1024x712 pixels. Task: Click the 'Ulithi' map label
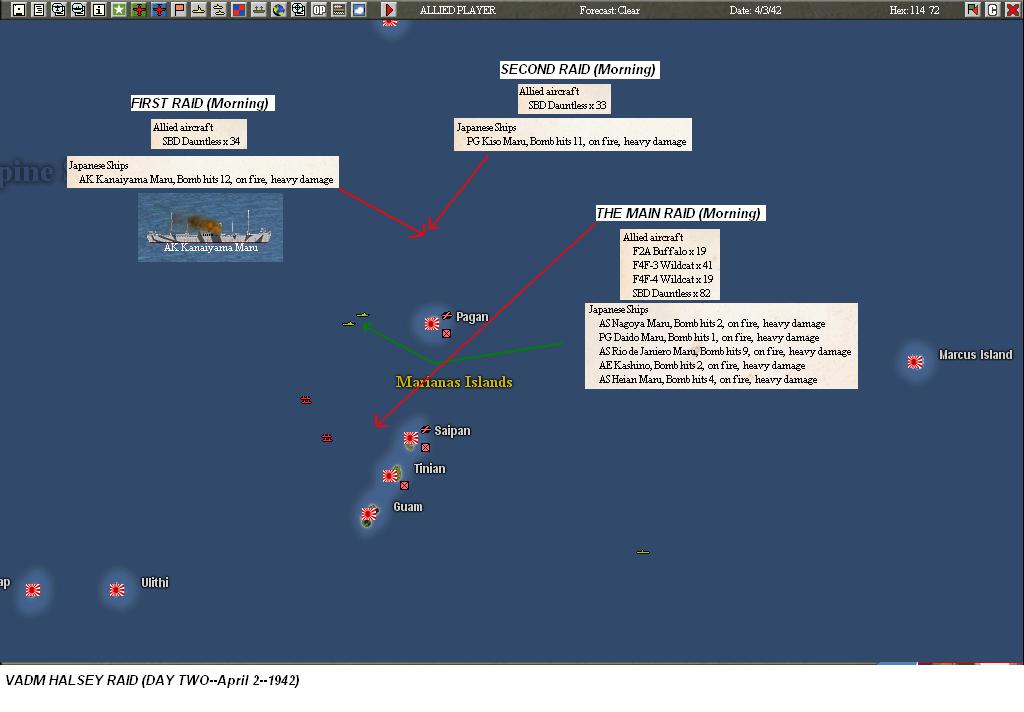155,582
